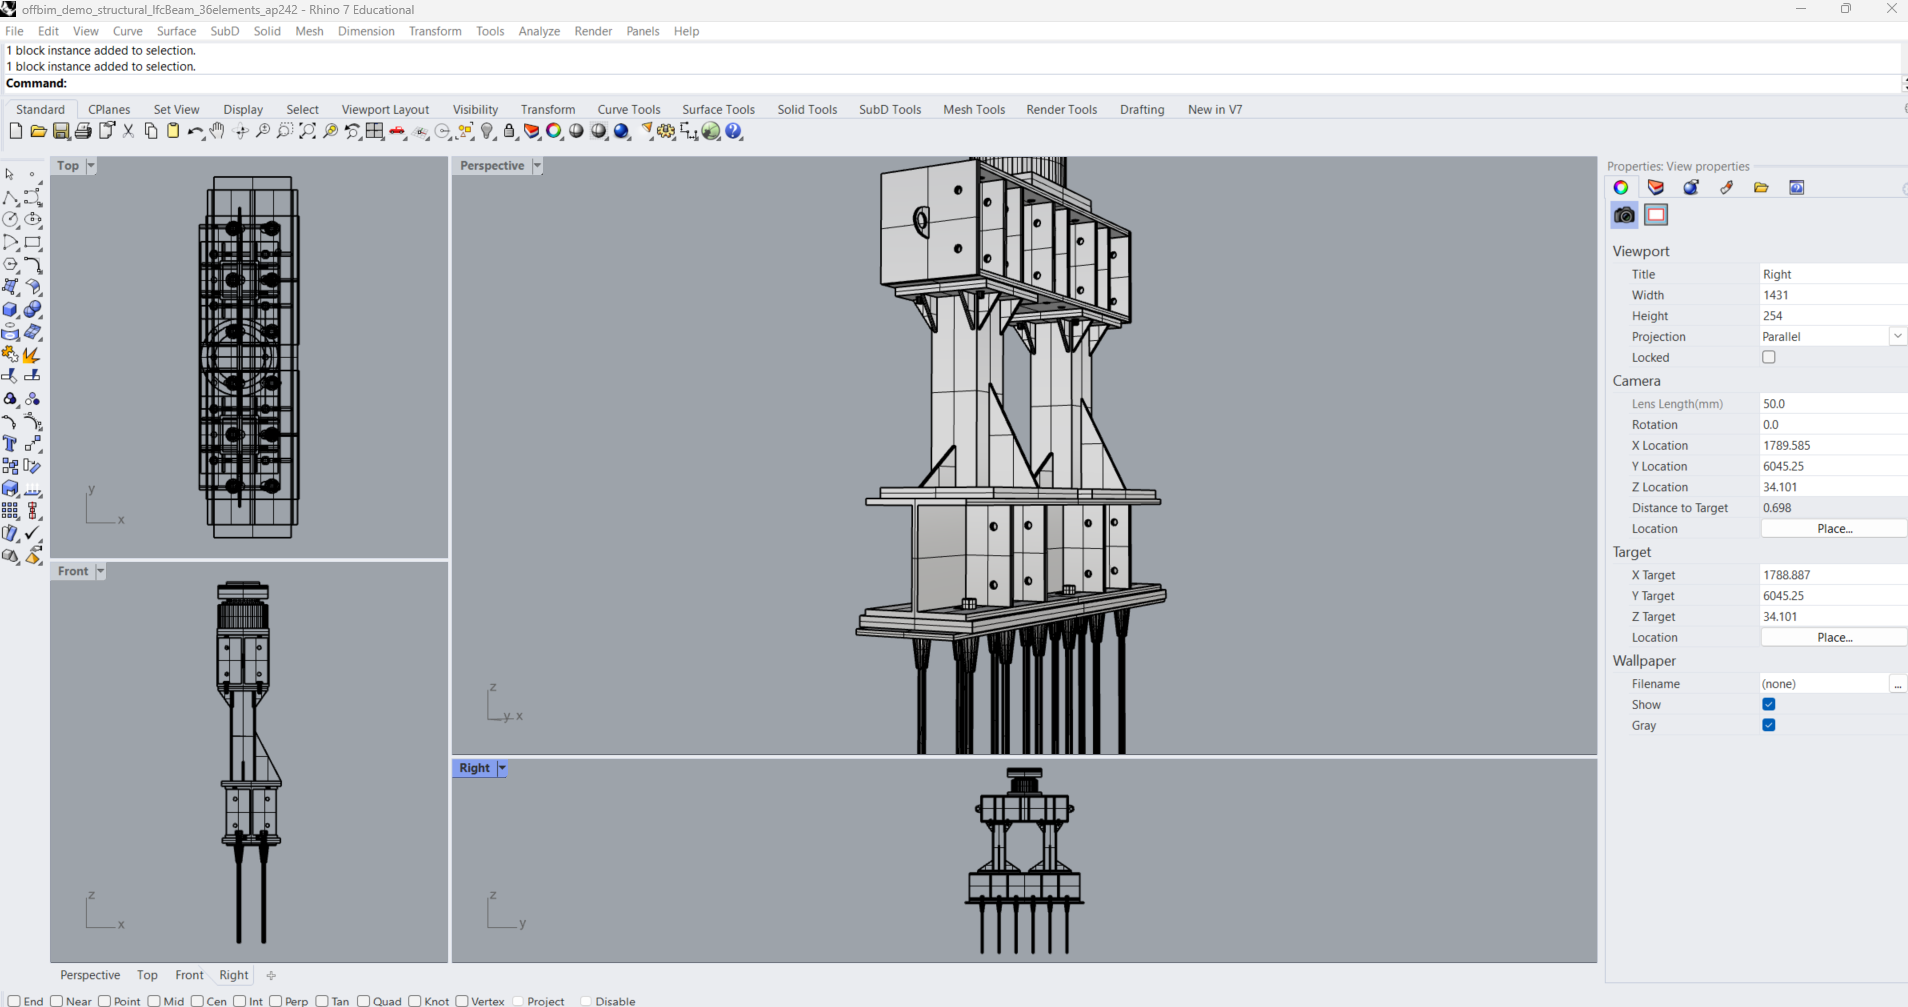Open the Projection dropdown showing Parallel
The image size is (1908, 1007).
1897,336
